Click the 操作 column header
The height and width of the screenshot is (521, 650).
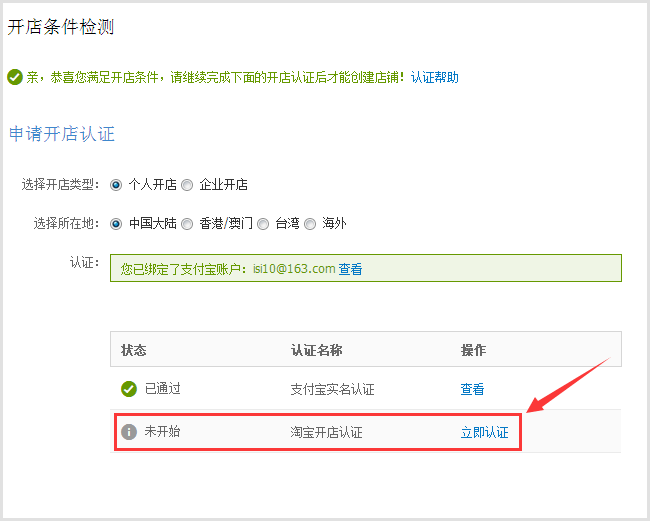pos(473,350)
